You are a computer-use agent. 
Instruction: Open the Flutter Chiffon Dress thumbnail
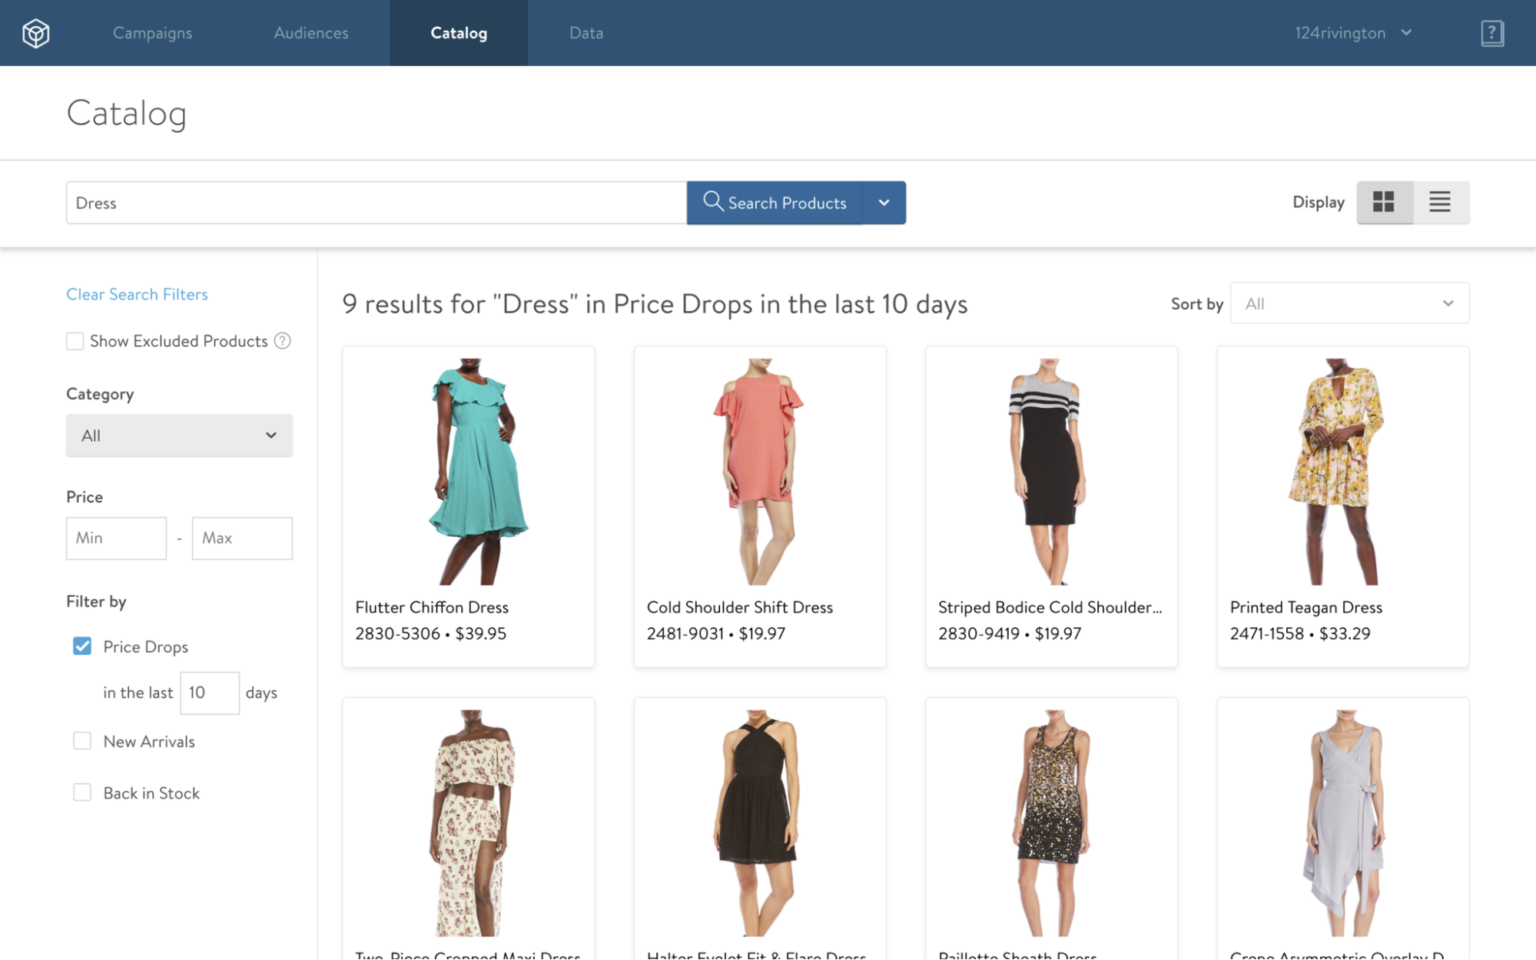pyautogui.click(x=468, y=471)
